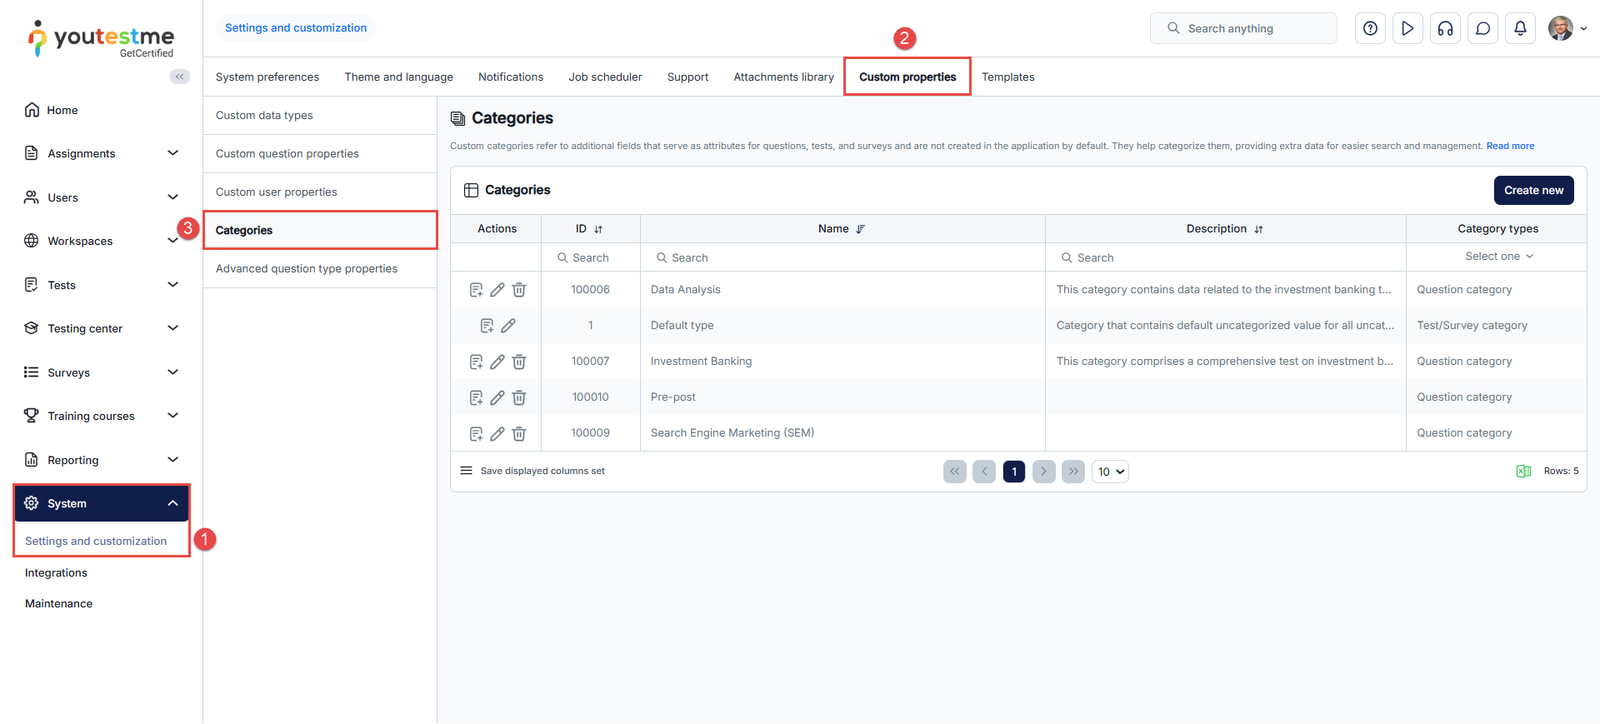Toggle sort on Description column
The height and width of the screenshot is (724, 1600).
click(1258, 229)
